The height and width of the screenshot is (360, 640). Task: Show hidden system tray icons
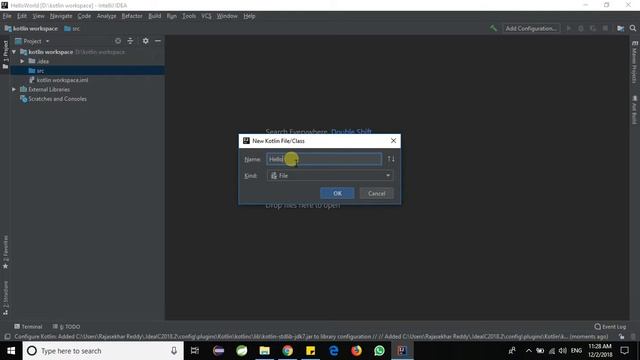[x=529, y=351]
